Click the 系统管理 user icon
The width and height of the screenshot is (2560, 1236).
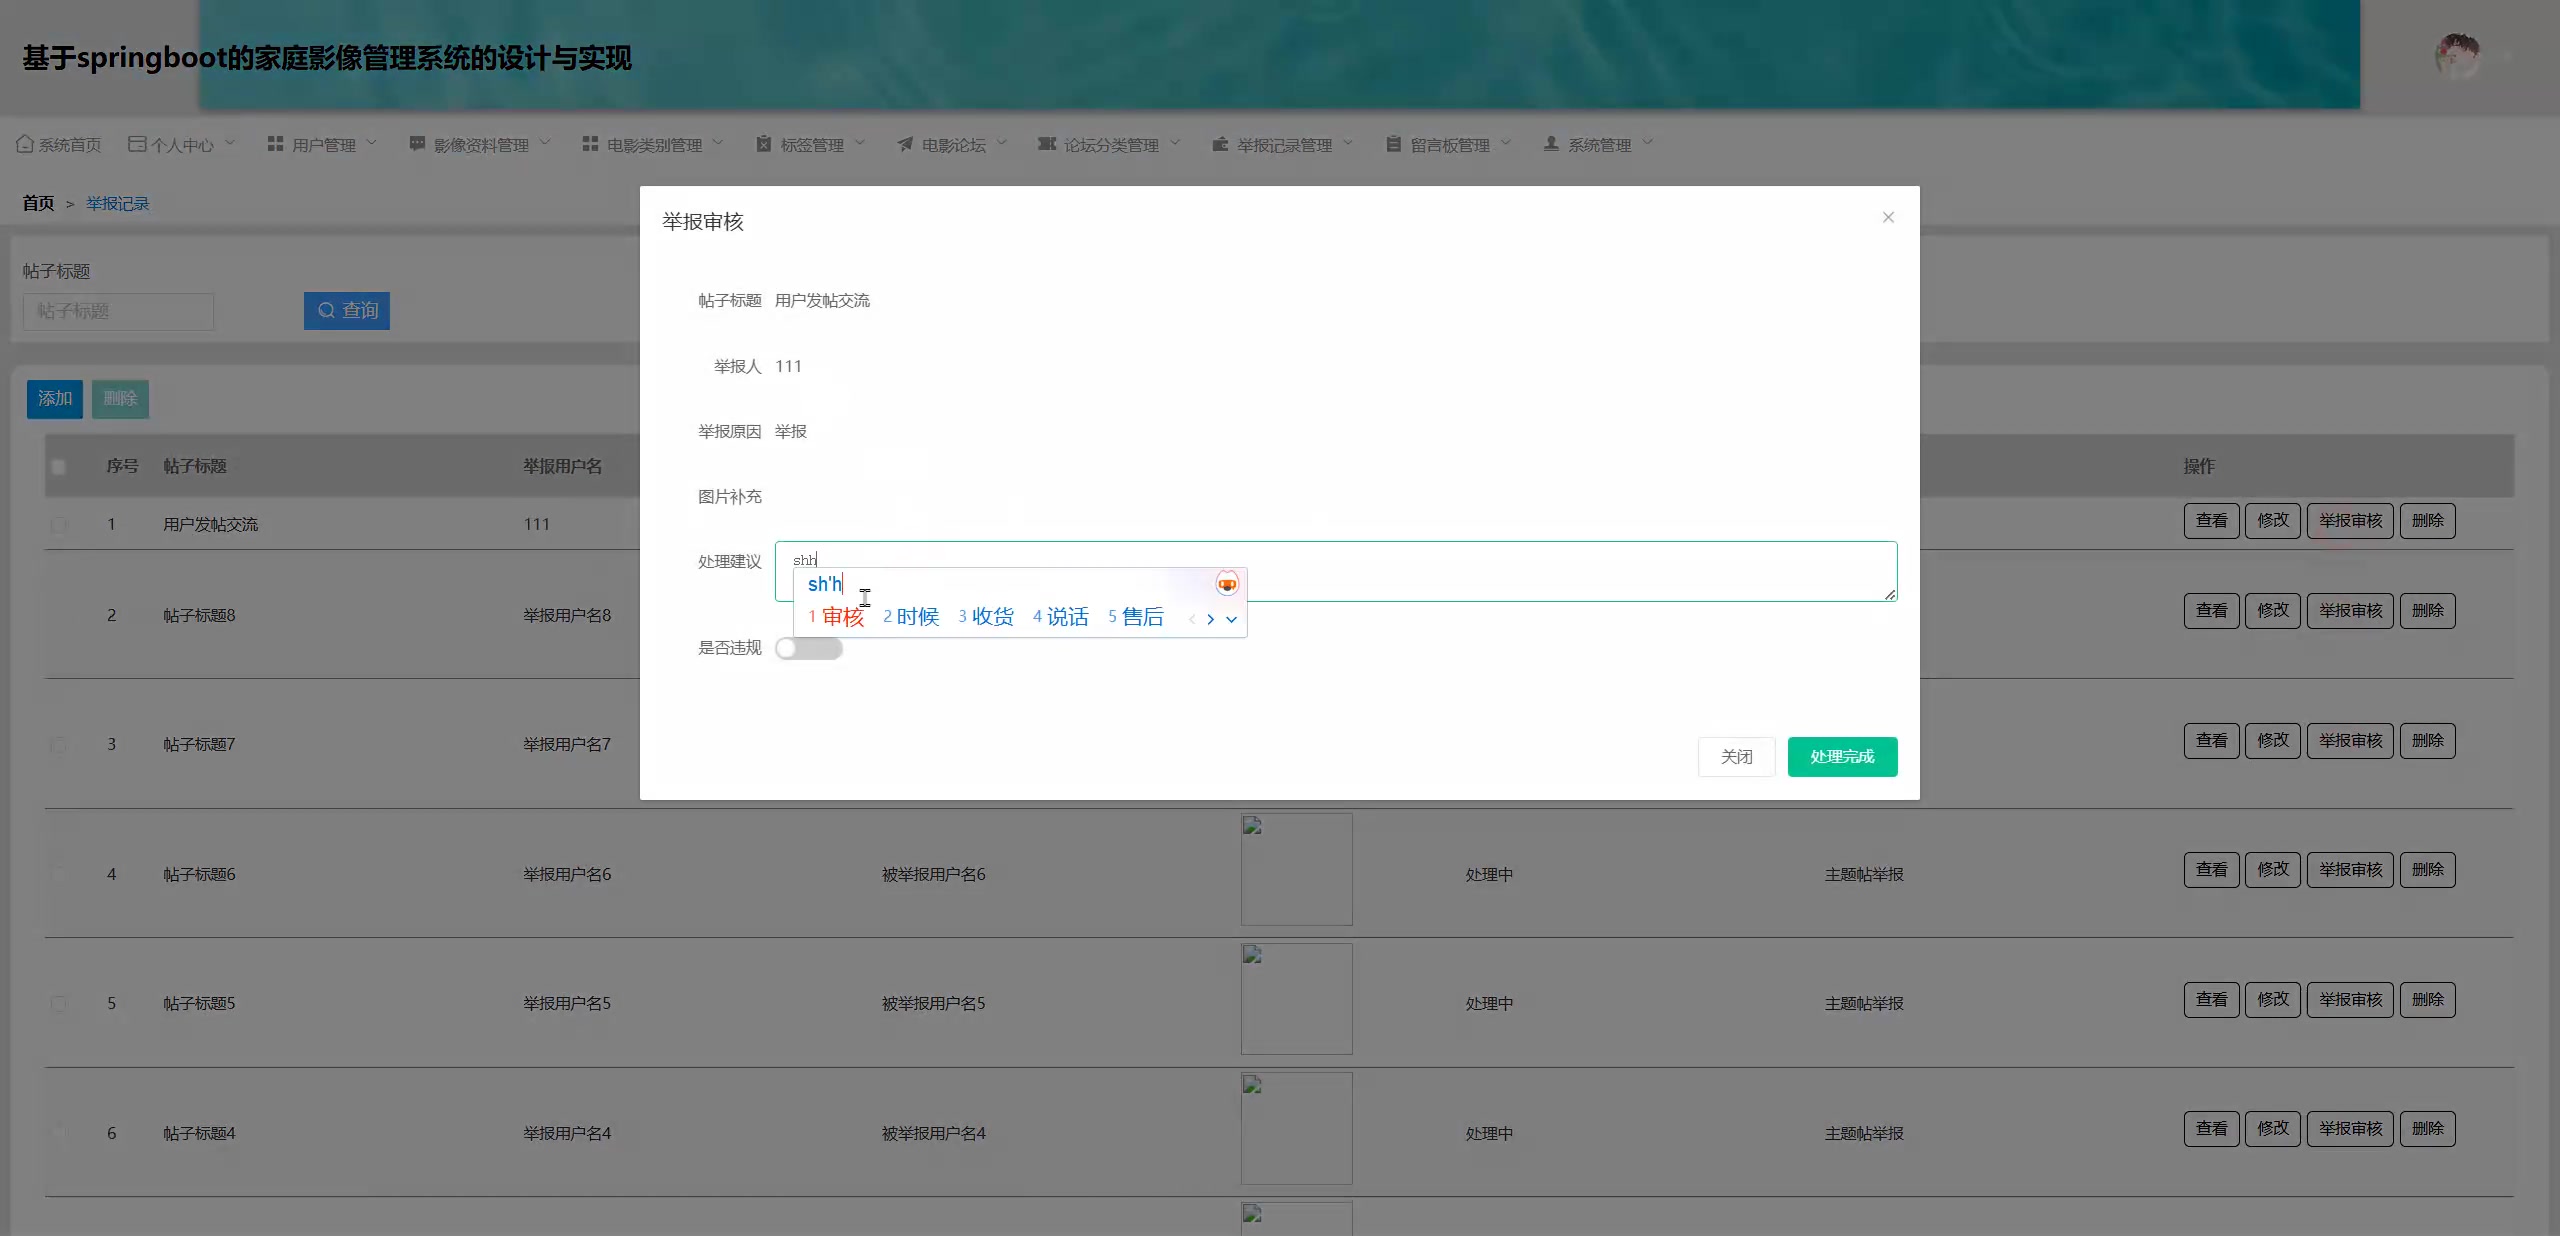[x=1551, y=144]
